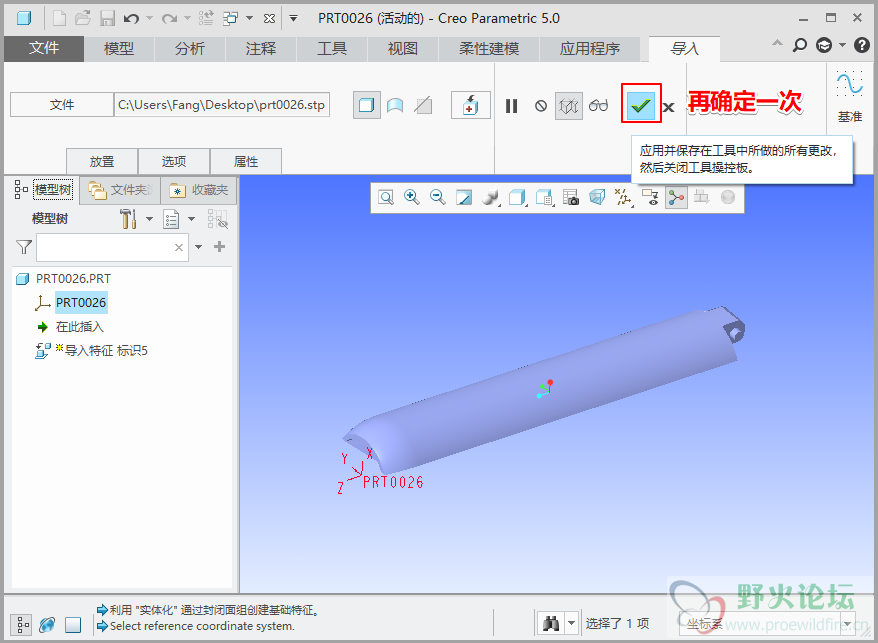The width and height of the screenshot is (878, 643).
Task: Switch to the 注释 ribbon tab
Action: click(x=261, y=49)
